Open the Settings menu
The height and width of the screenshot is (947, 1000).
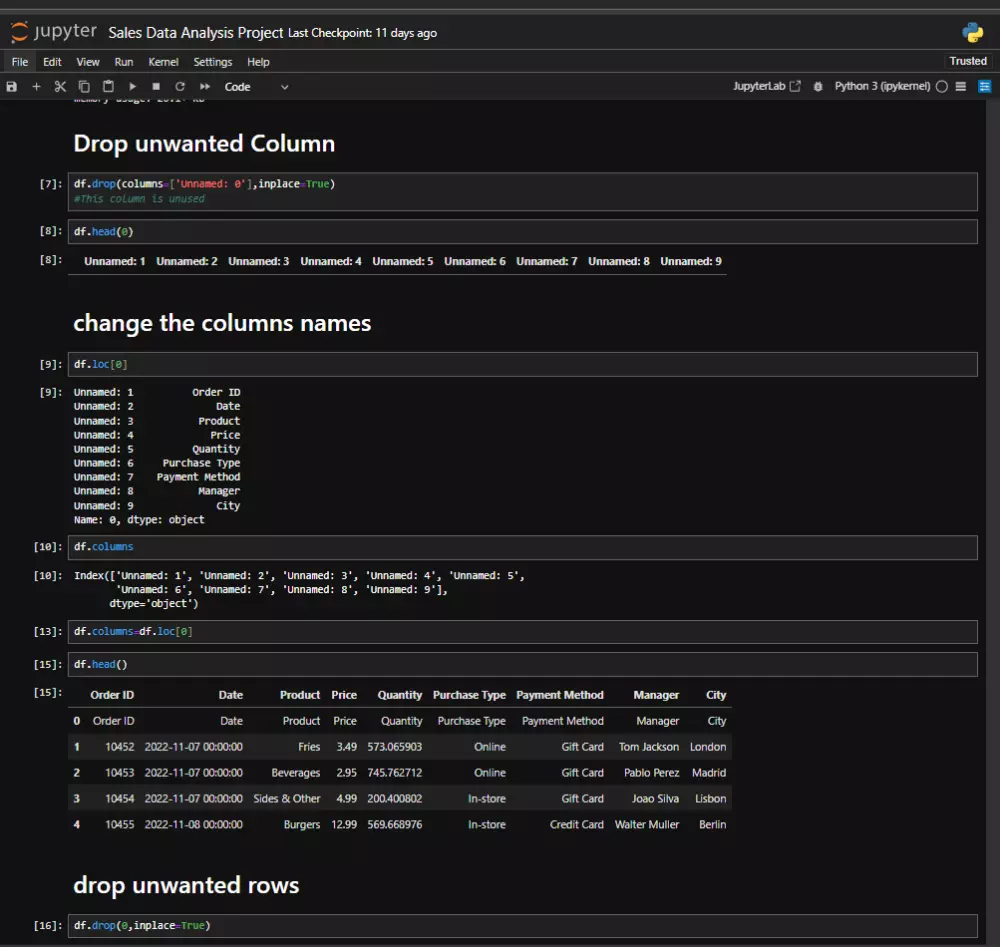pos(213,62)
